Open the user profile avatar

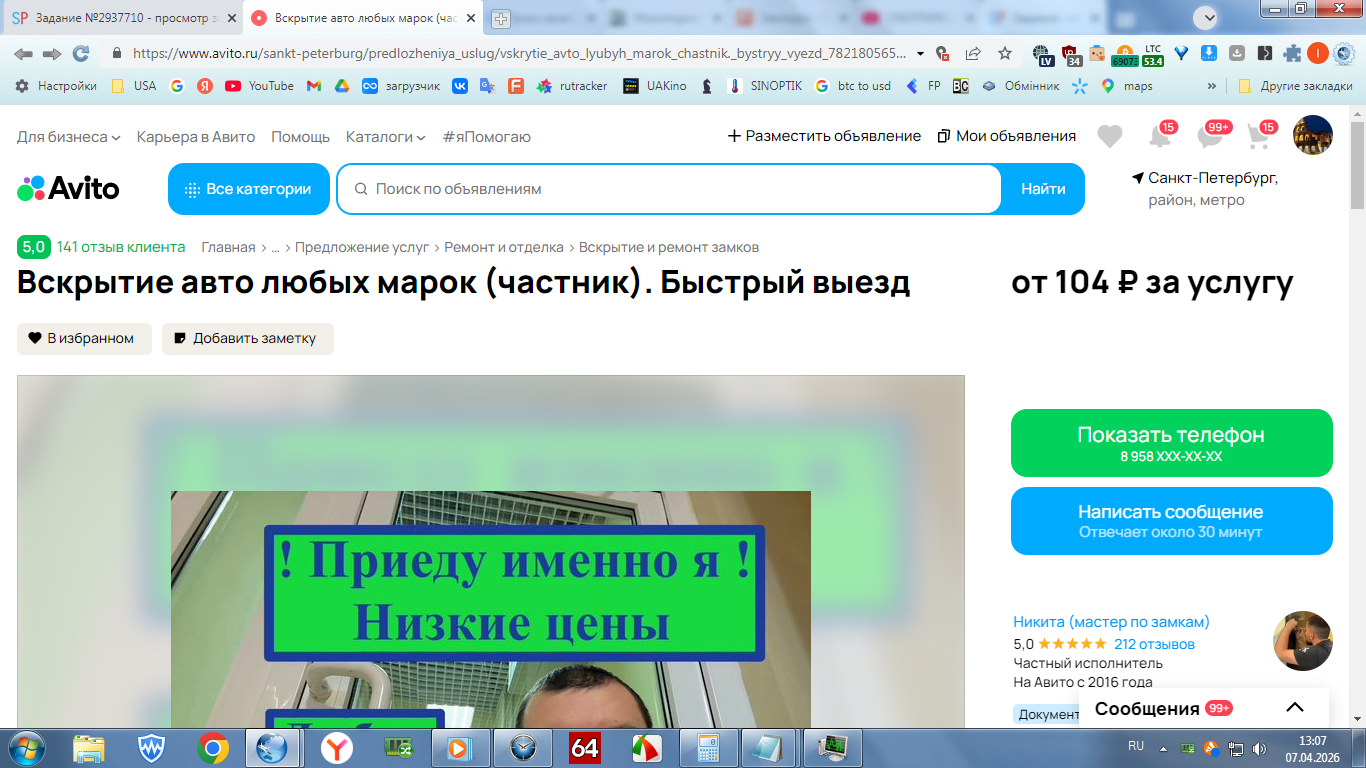pos(1312,135)
